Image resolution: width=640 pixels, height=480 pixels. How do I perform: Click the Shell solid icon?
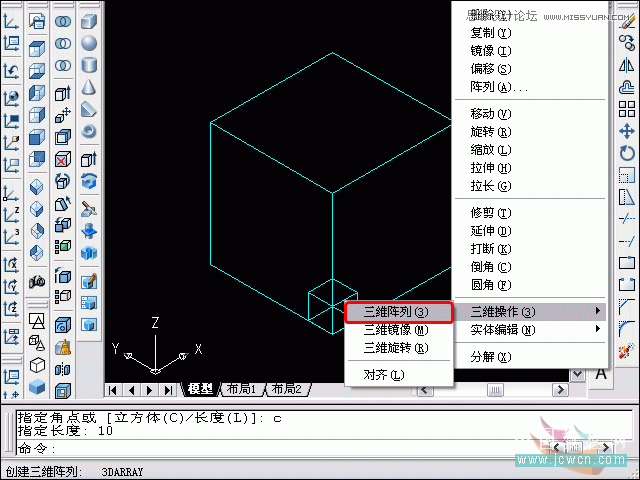[62, 391]
